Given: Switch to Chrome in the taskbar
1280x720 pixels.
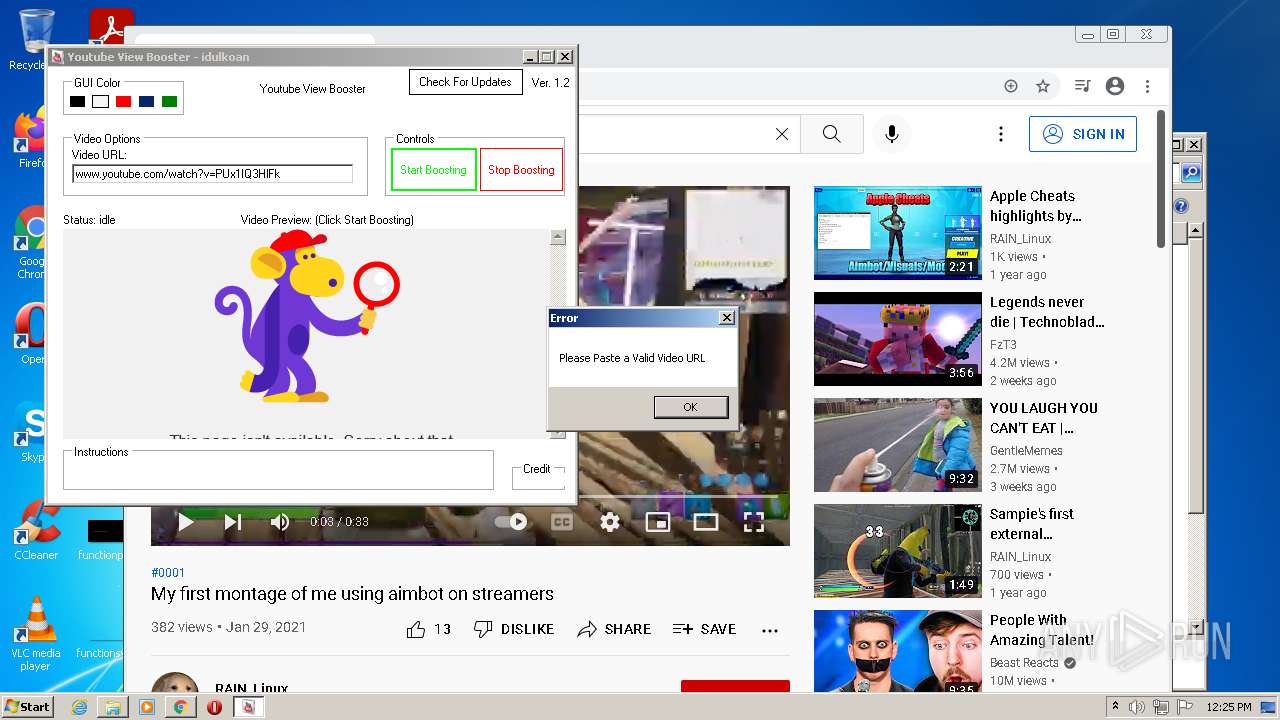Looking at the screenshot, I should (181, 707).
